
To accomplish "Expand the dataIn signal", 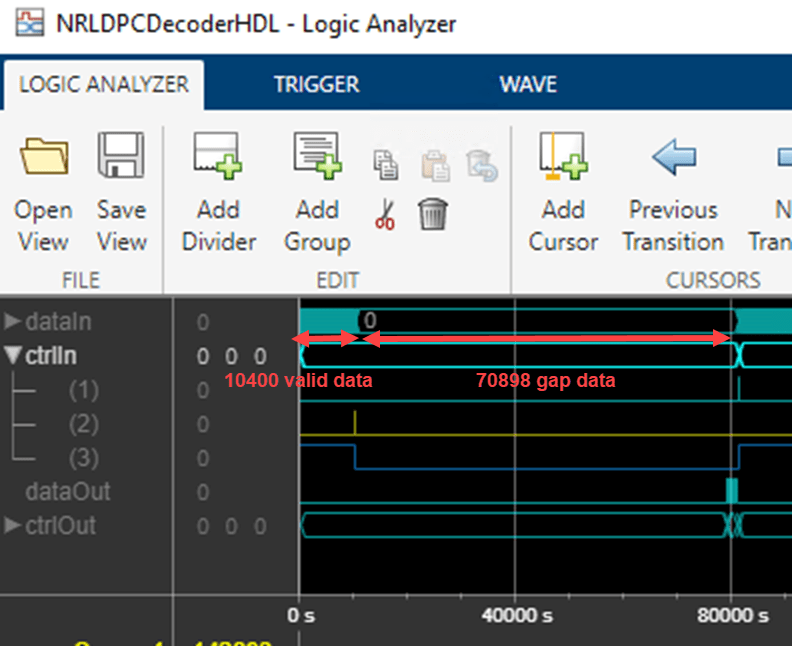I will pyautogui.click(x=12, y=321).
